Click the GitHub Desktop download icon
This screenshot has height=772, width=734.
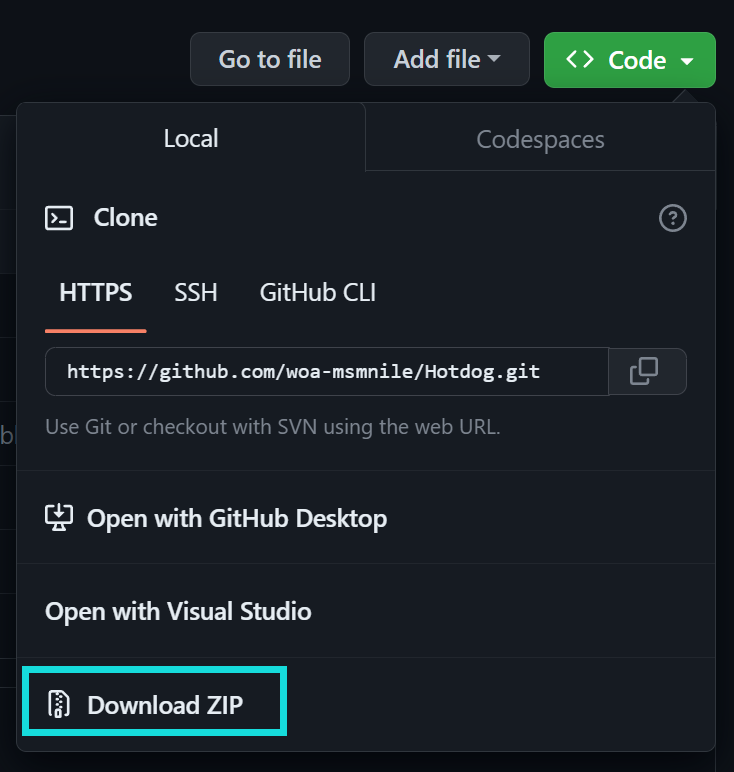[59, 517]
